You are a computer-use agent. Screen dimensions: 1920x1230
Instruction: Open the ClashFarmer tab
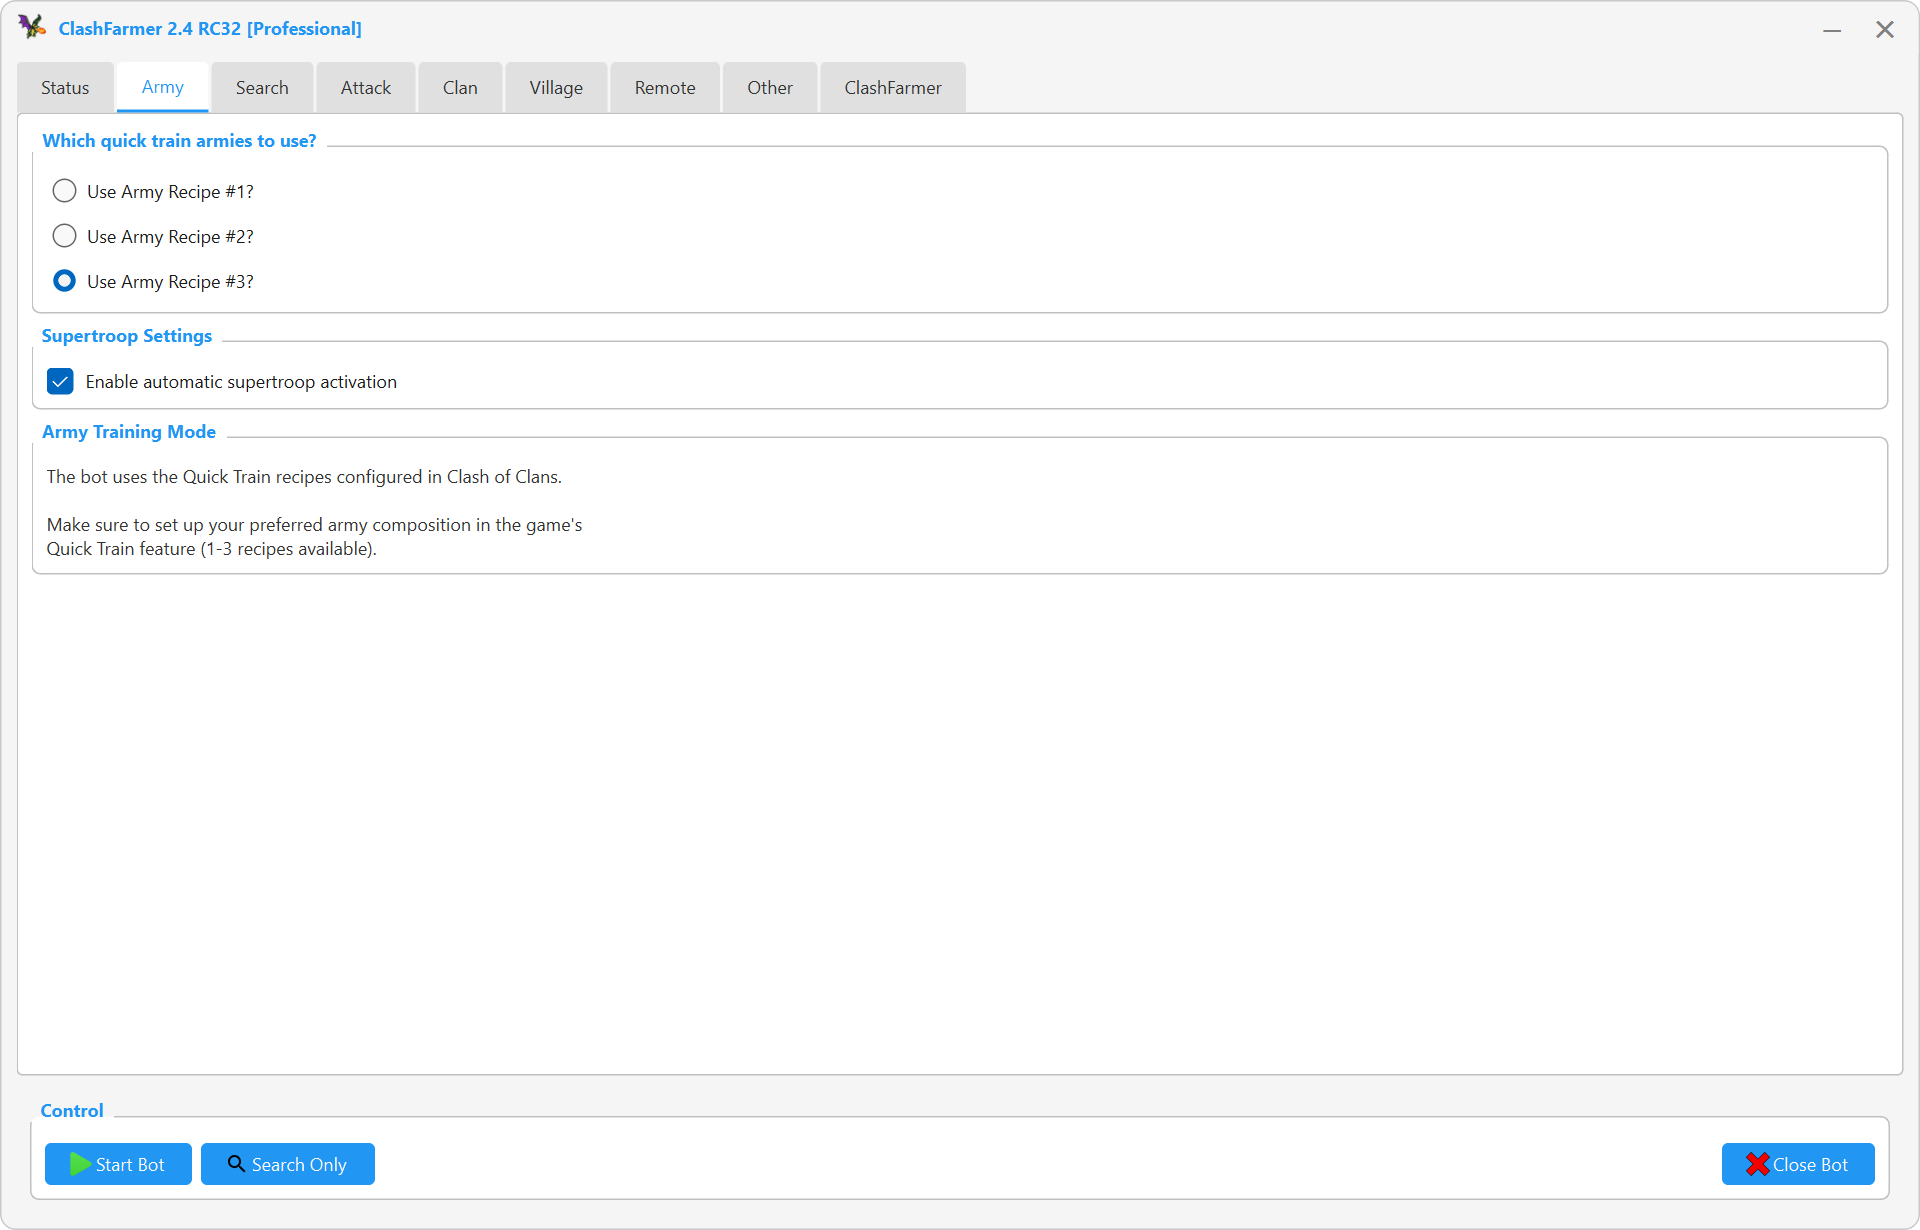tap(893, 88)
